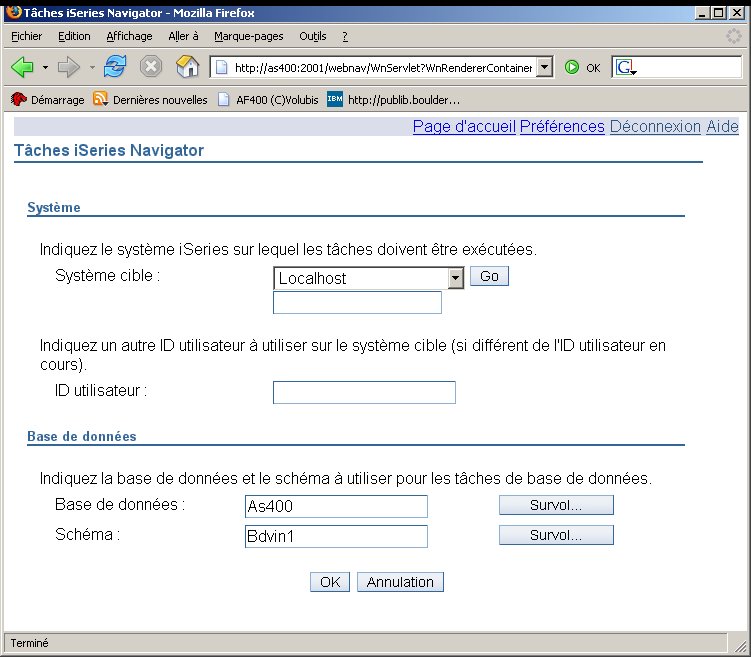This screenshot has height=657, width=751.
Task: Click the URL address field
Action: [383, 68]
